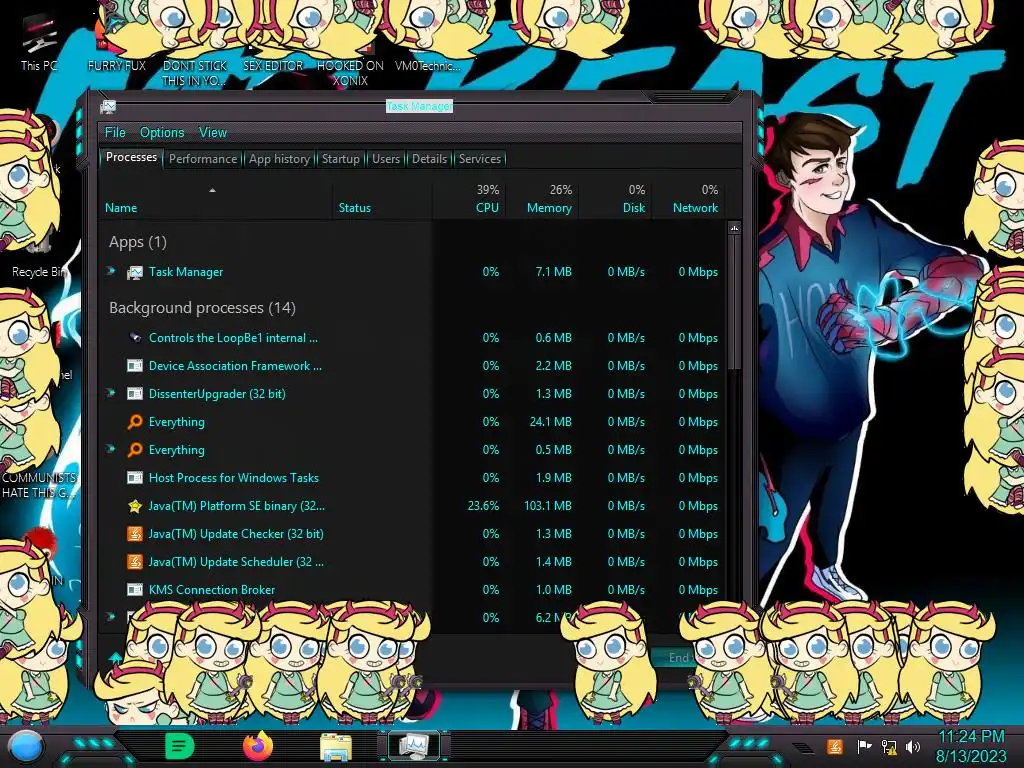
Task: Click Java Platform SE binary star icon
Action: pos(135,505)
